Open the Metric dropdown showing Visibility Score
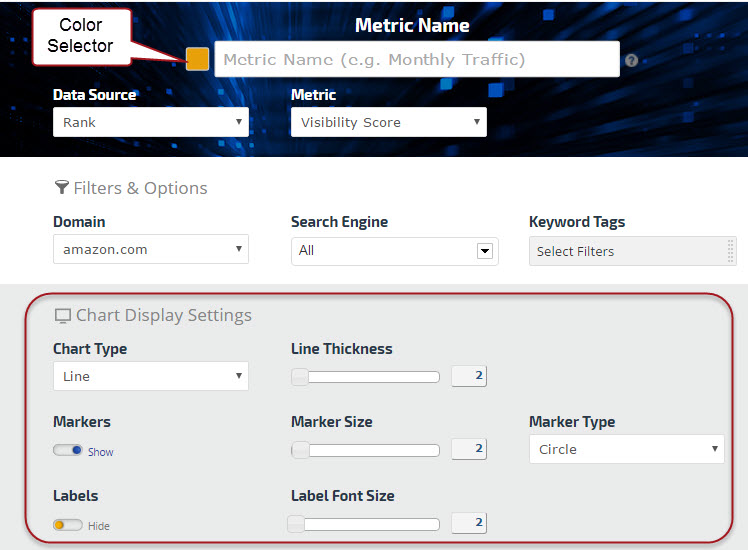Viewport: 748px width, 550px height. (388, 122)
